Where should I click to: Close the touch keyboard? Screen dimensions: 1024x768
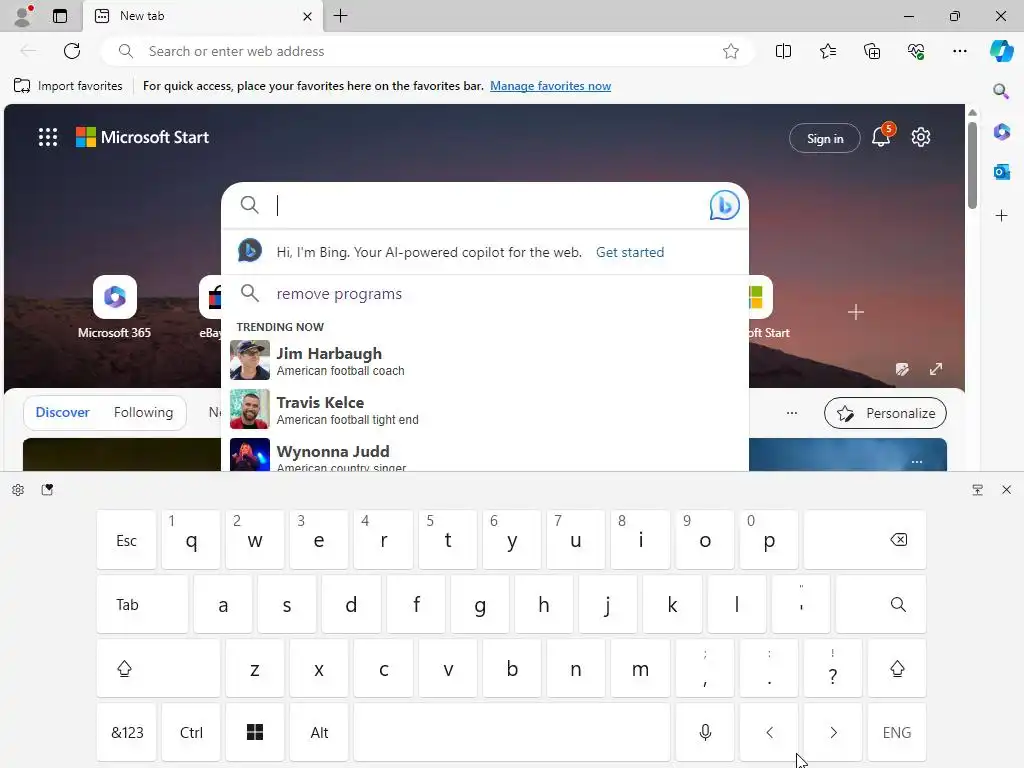(x=1006, y=490)
